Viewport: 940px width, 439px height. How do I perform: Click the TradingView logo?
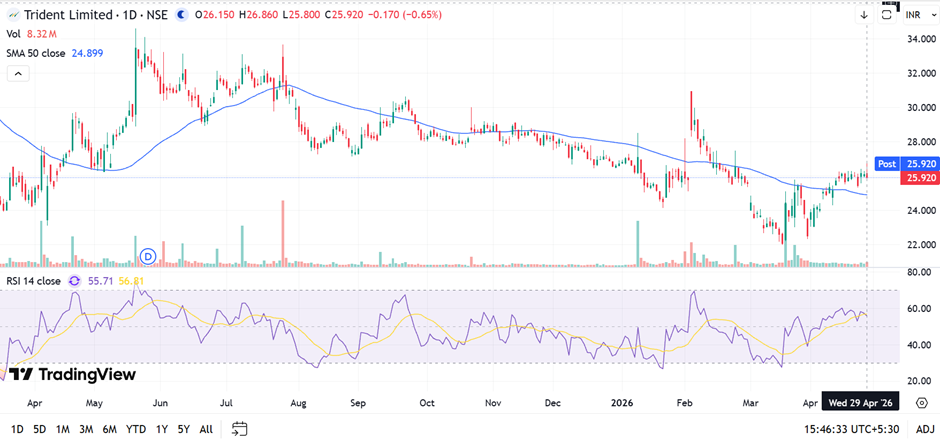(x=64, y=375)
